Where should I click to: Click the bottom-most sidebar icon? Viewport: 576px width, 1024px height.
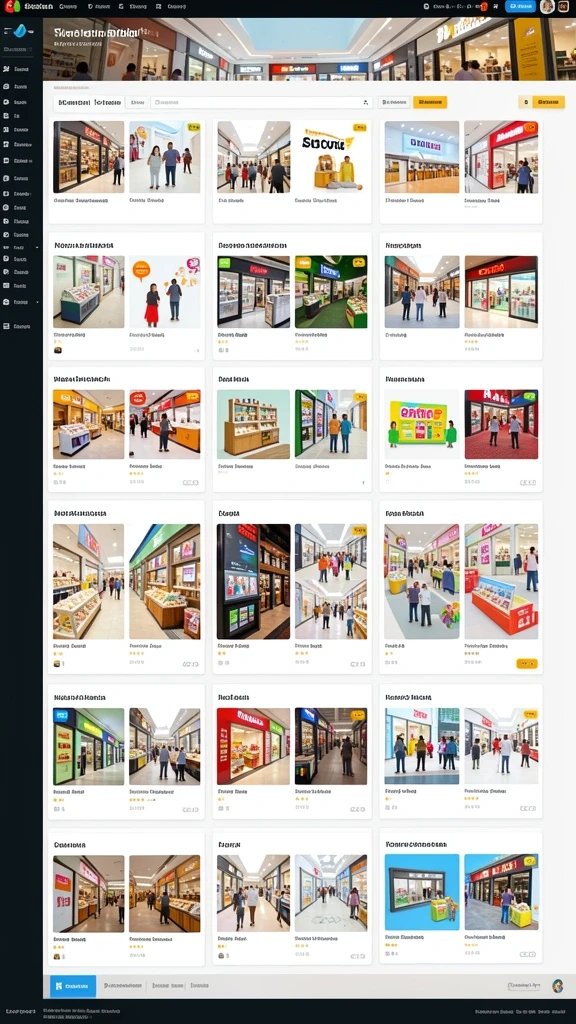click(x=6, y=326)
